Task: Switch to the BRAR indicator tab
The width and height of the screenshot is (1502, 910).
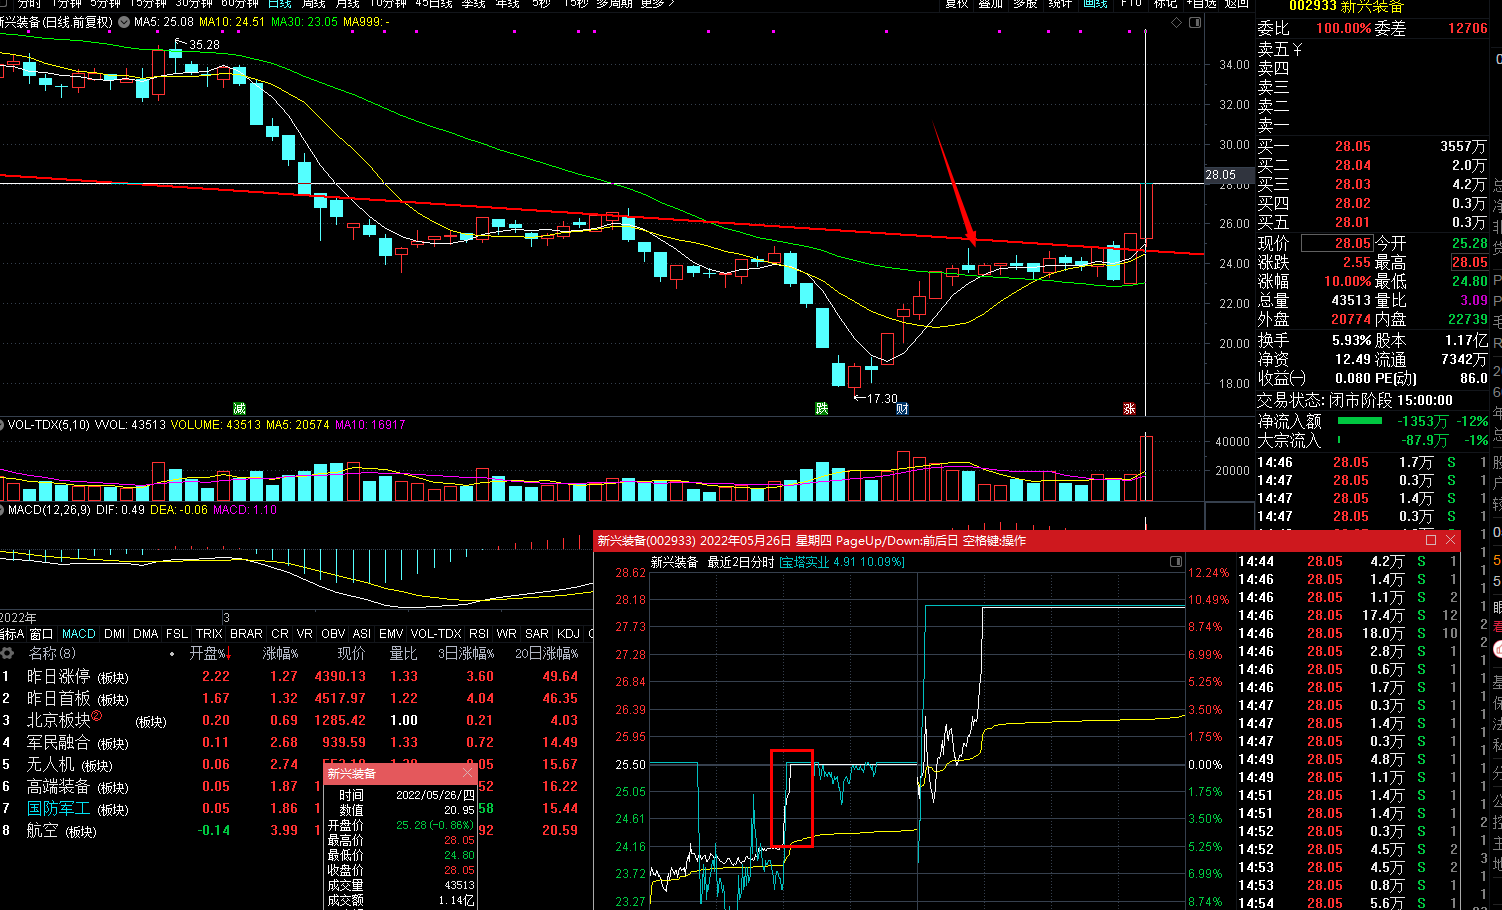Action: pos(246,634)
